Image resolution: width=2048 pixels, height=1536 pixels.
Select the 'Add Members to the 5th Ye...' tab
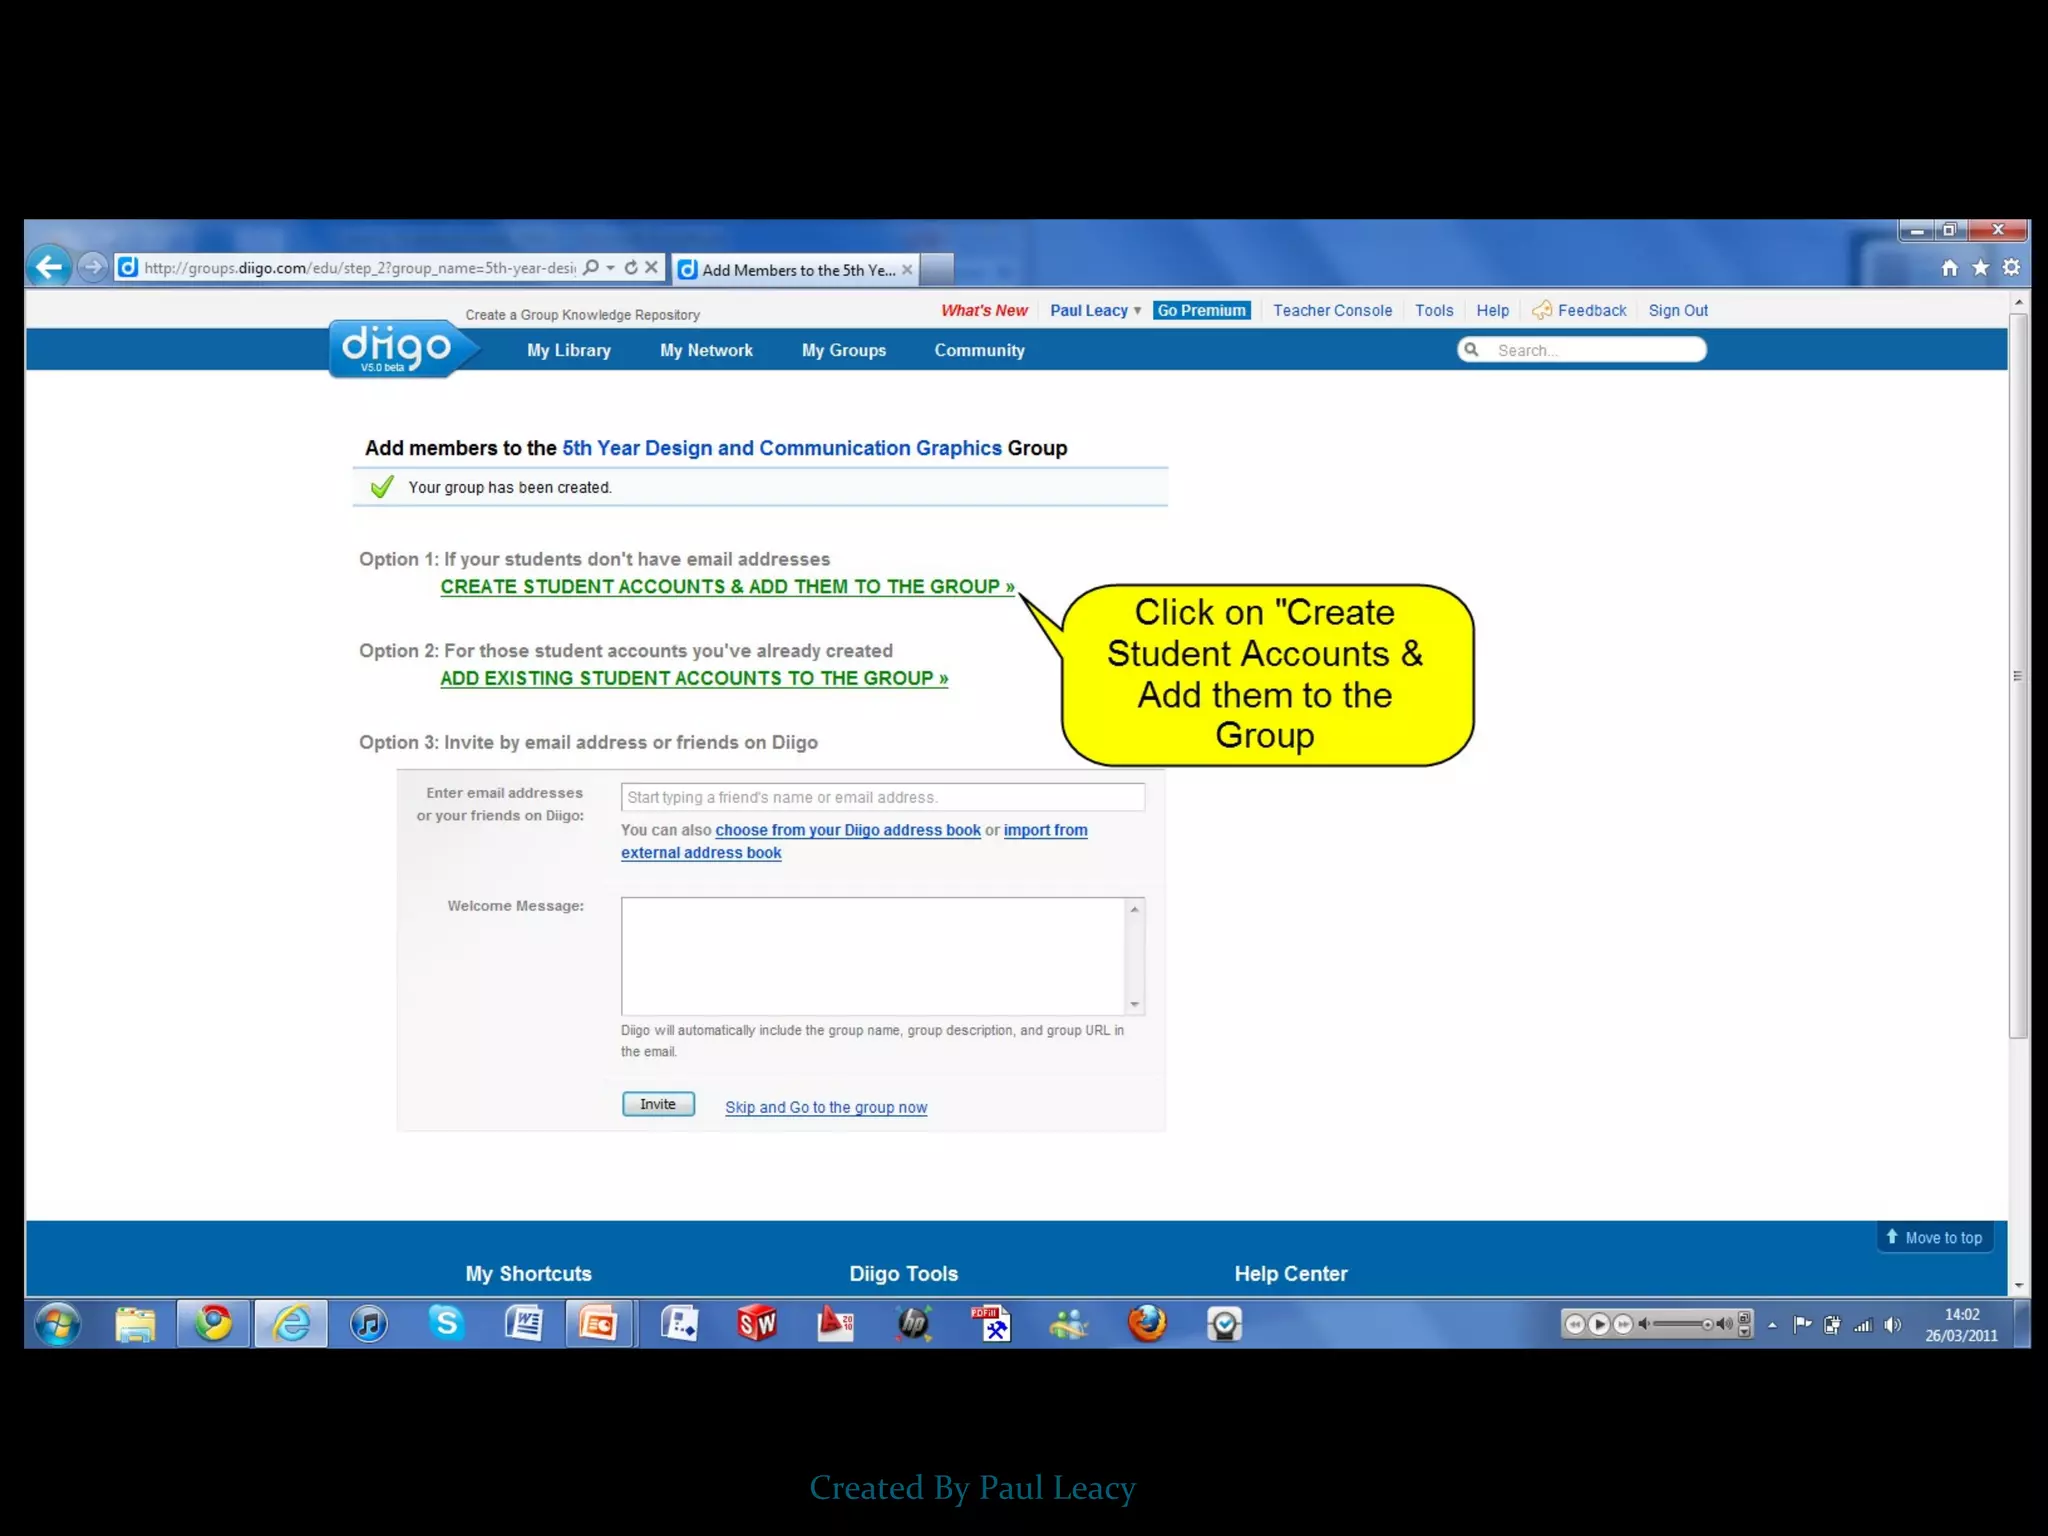point(796,270)
